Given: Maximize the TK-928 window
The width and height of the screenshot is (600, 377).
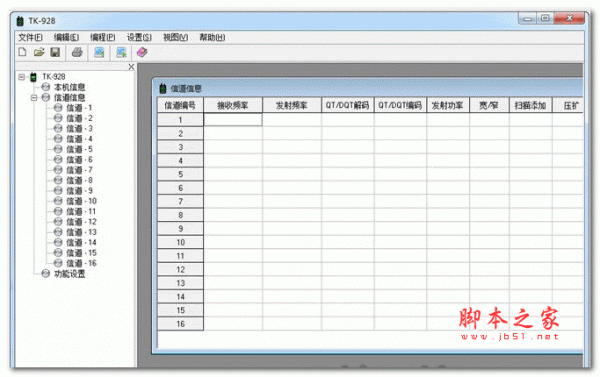Looking at the screenshot, I should point(545,18).
